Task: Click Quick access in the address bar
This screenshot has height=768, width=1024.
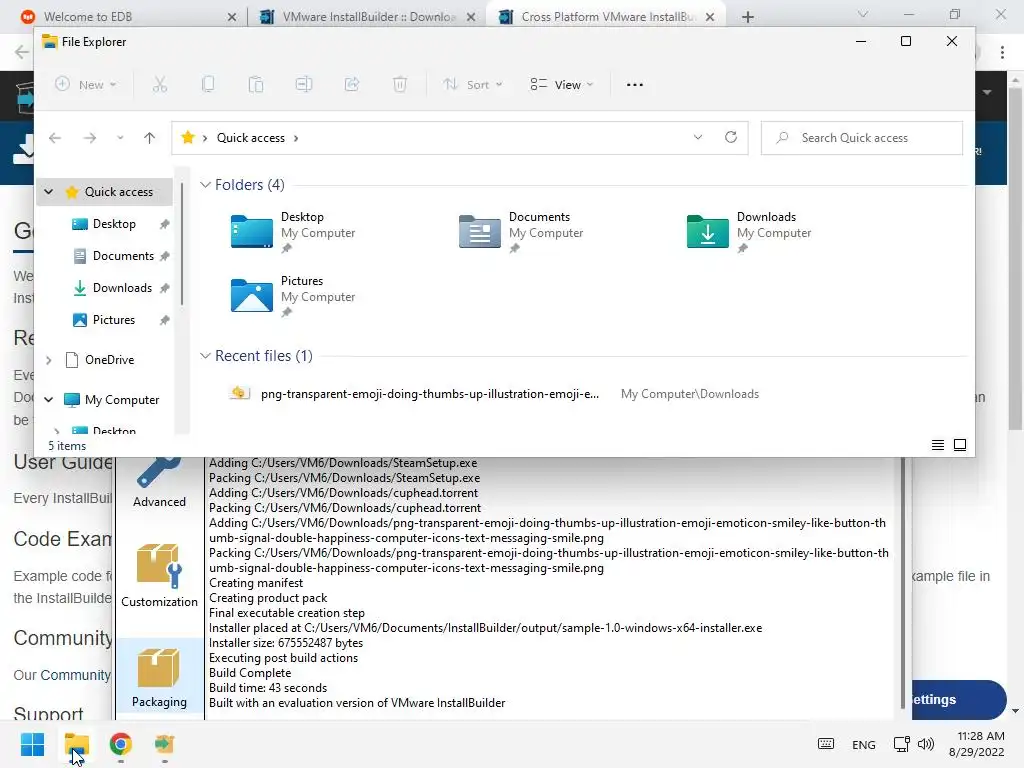Action: (251, 138)
